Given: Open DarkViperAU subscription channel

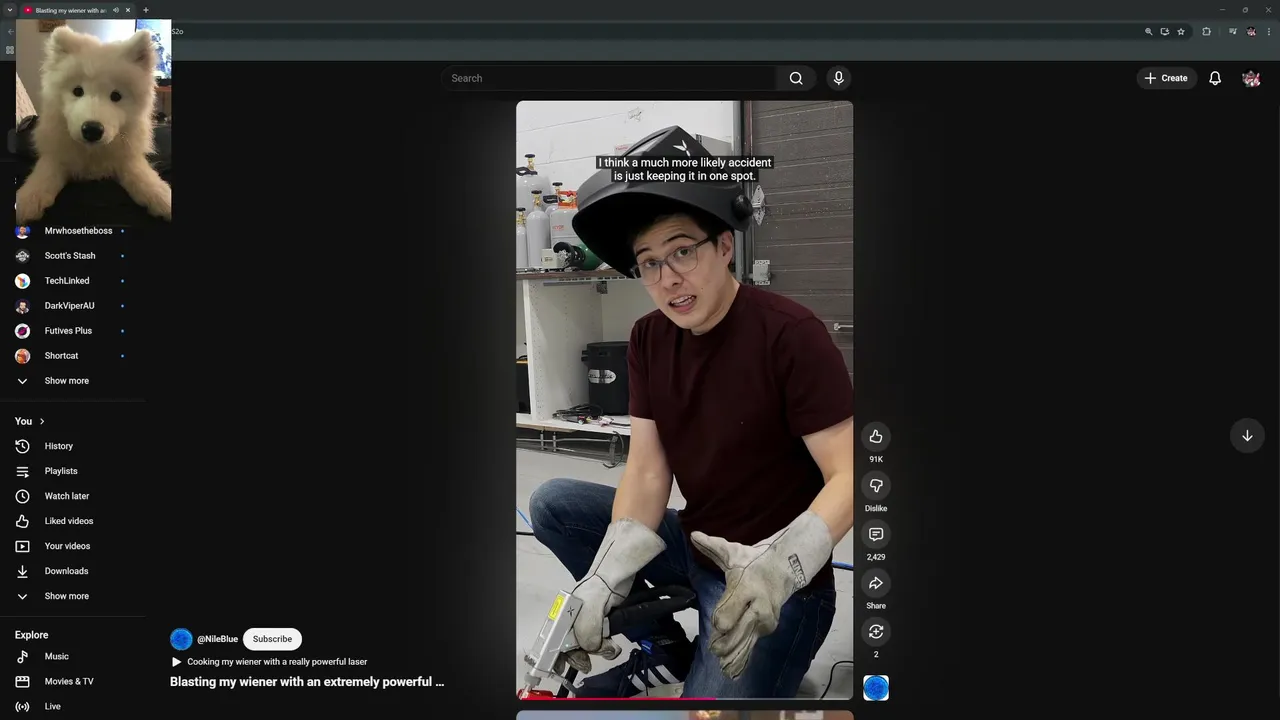Looking at the screenshot, I should 72,306.
